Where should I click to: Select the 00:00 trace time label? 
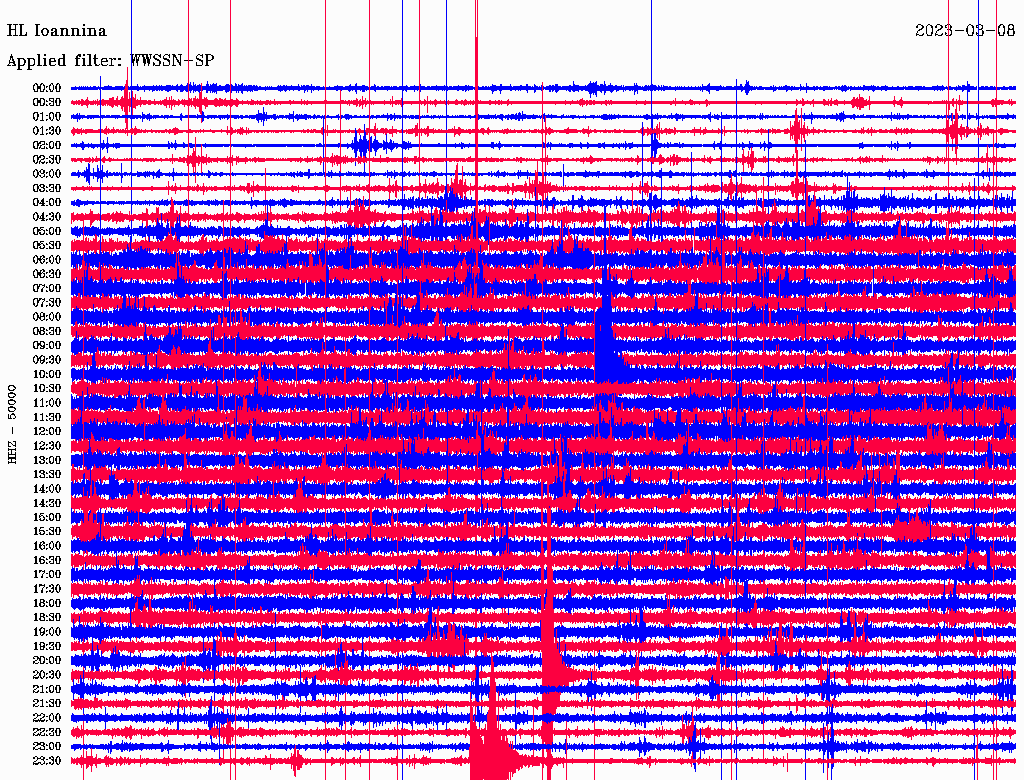click(47, 88)
